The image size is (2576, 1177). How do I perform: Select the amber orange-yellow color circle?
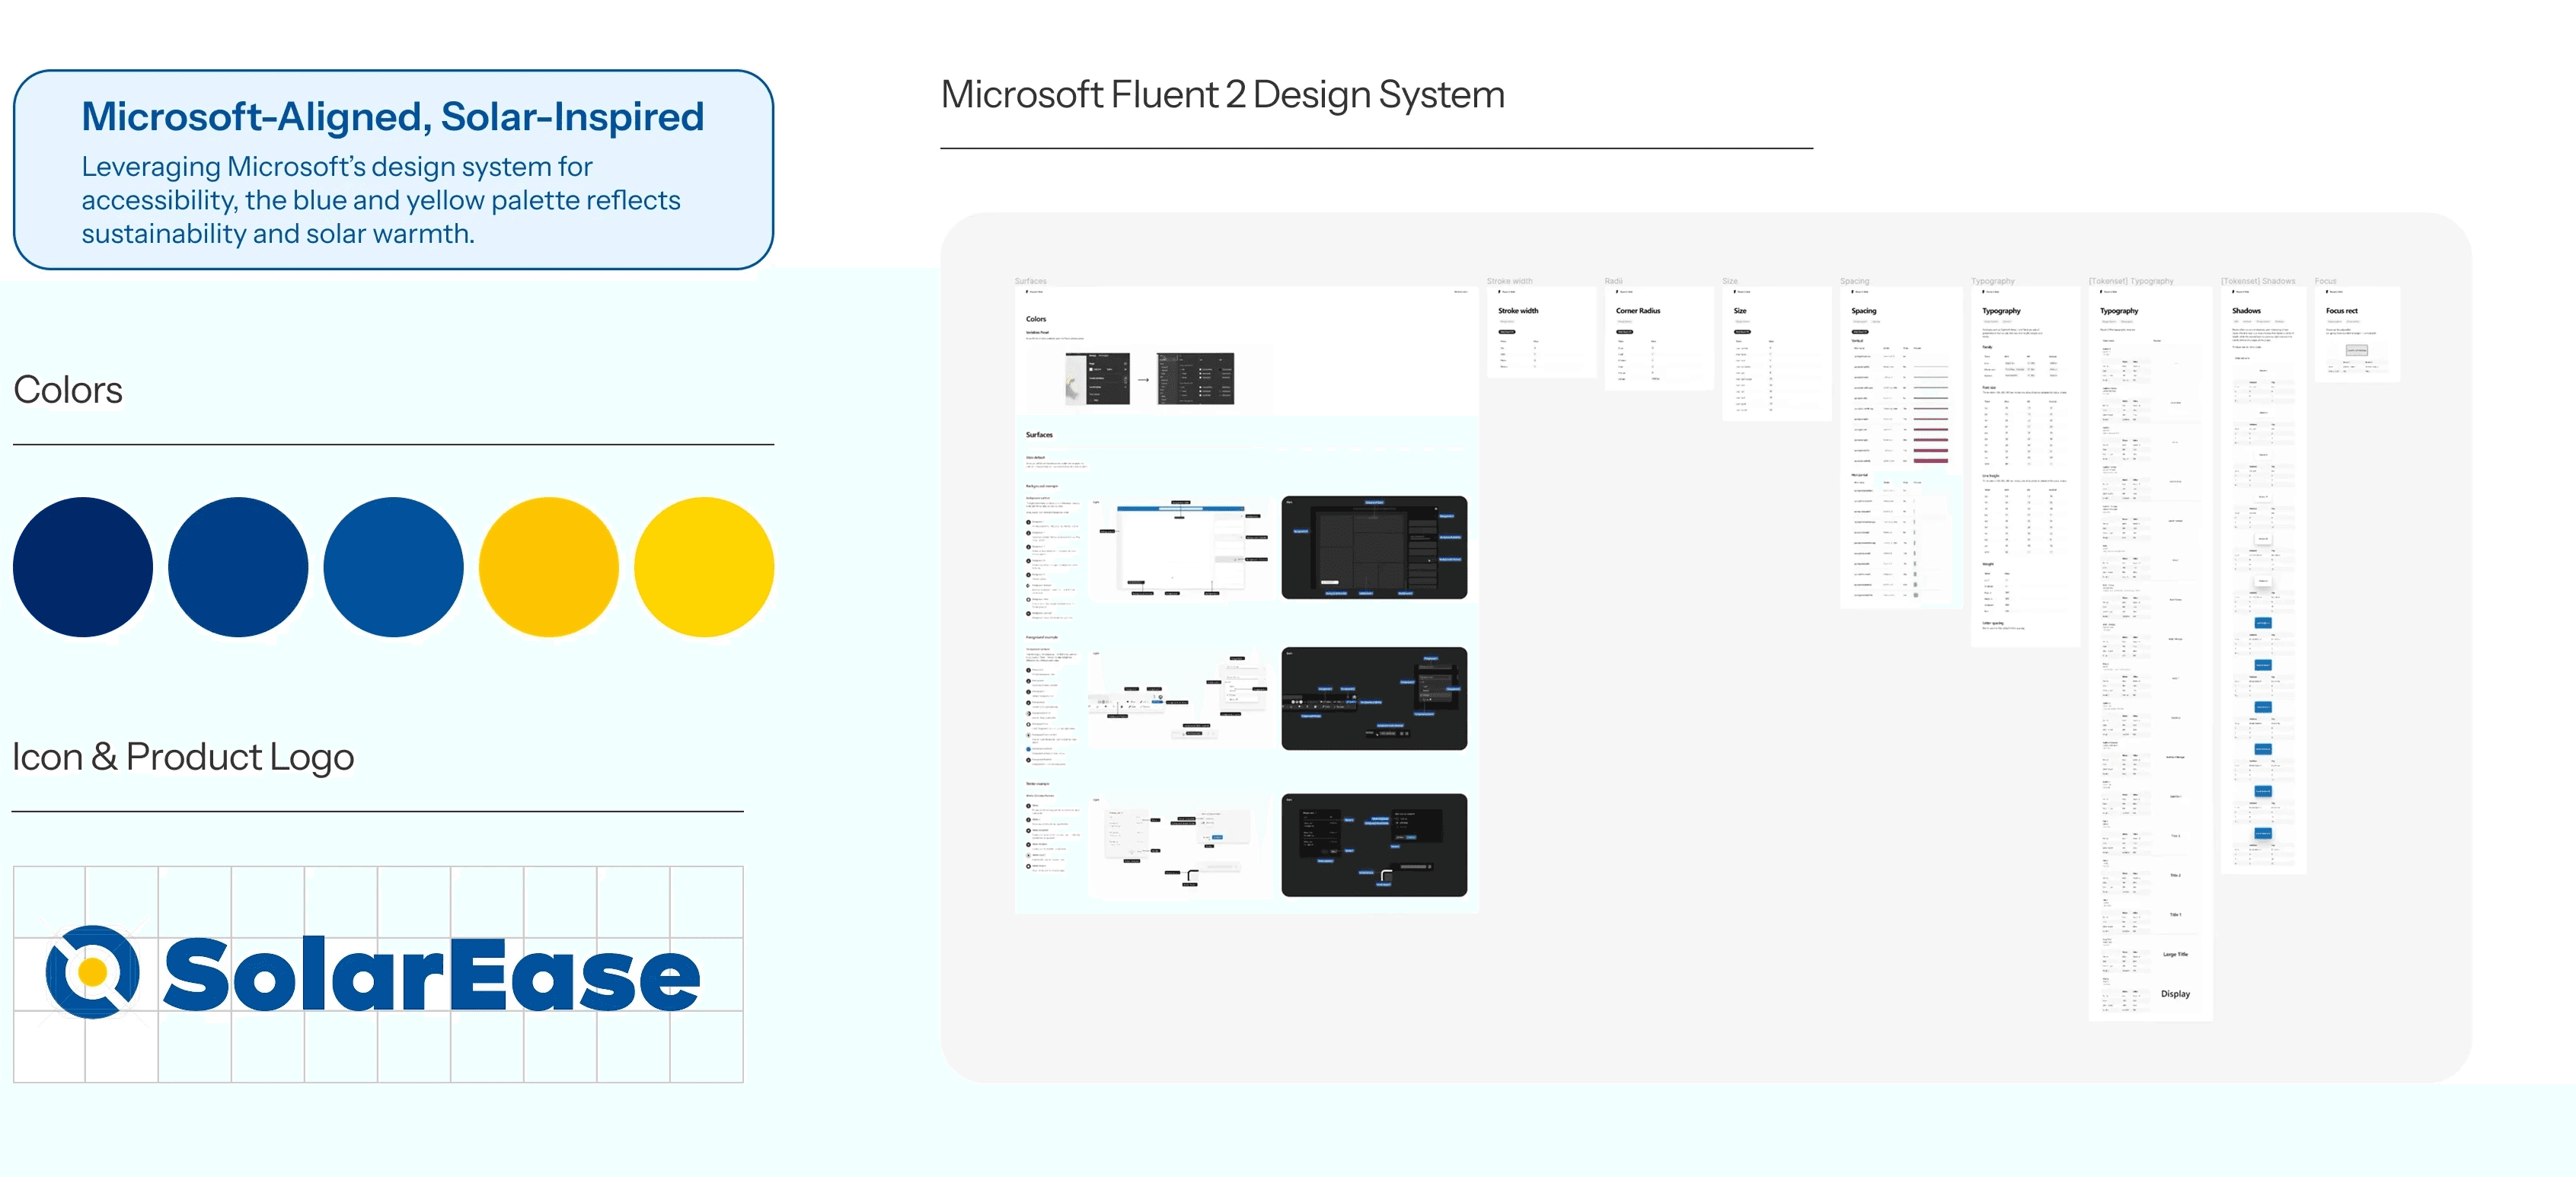549,567
